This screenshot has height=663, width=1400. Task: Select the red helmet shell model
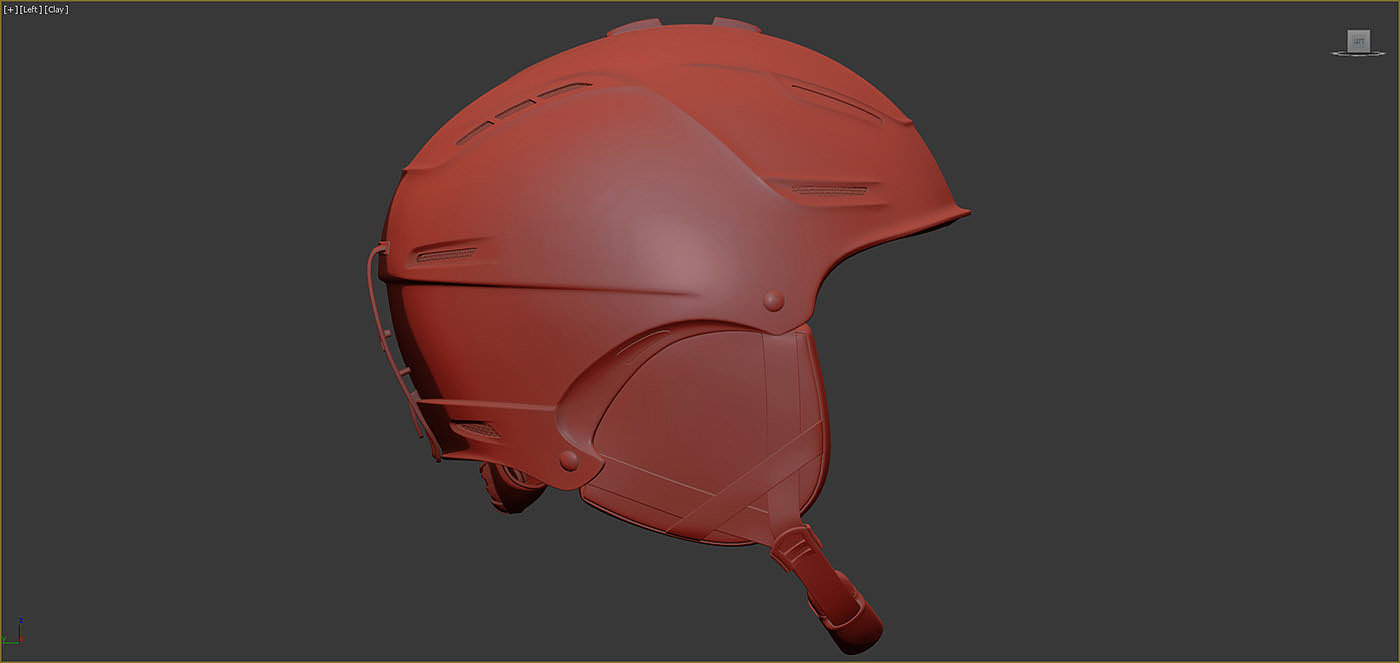tap(640, 230)
